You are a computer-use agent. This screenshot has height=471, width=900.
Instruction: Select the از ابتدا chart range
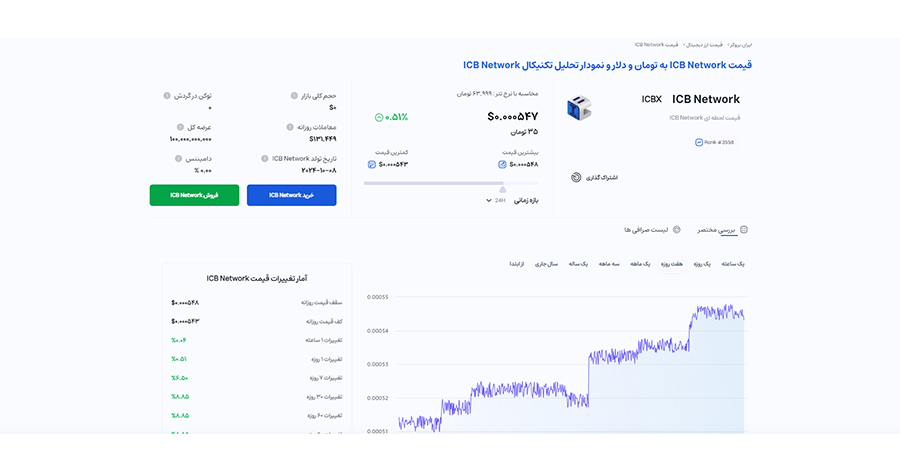(x=517, y=264)
